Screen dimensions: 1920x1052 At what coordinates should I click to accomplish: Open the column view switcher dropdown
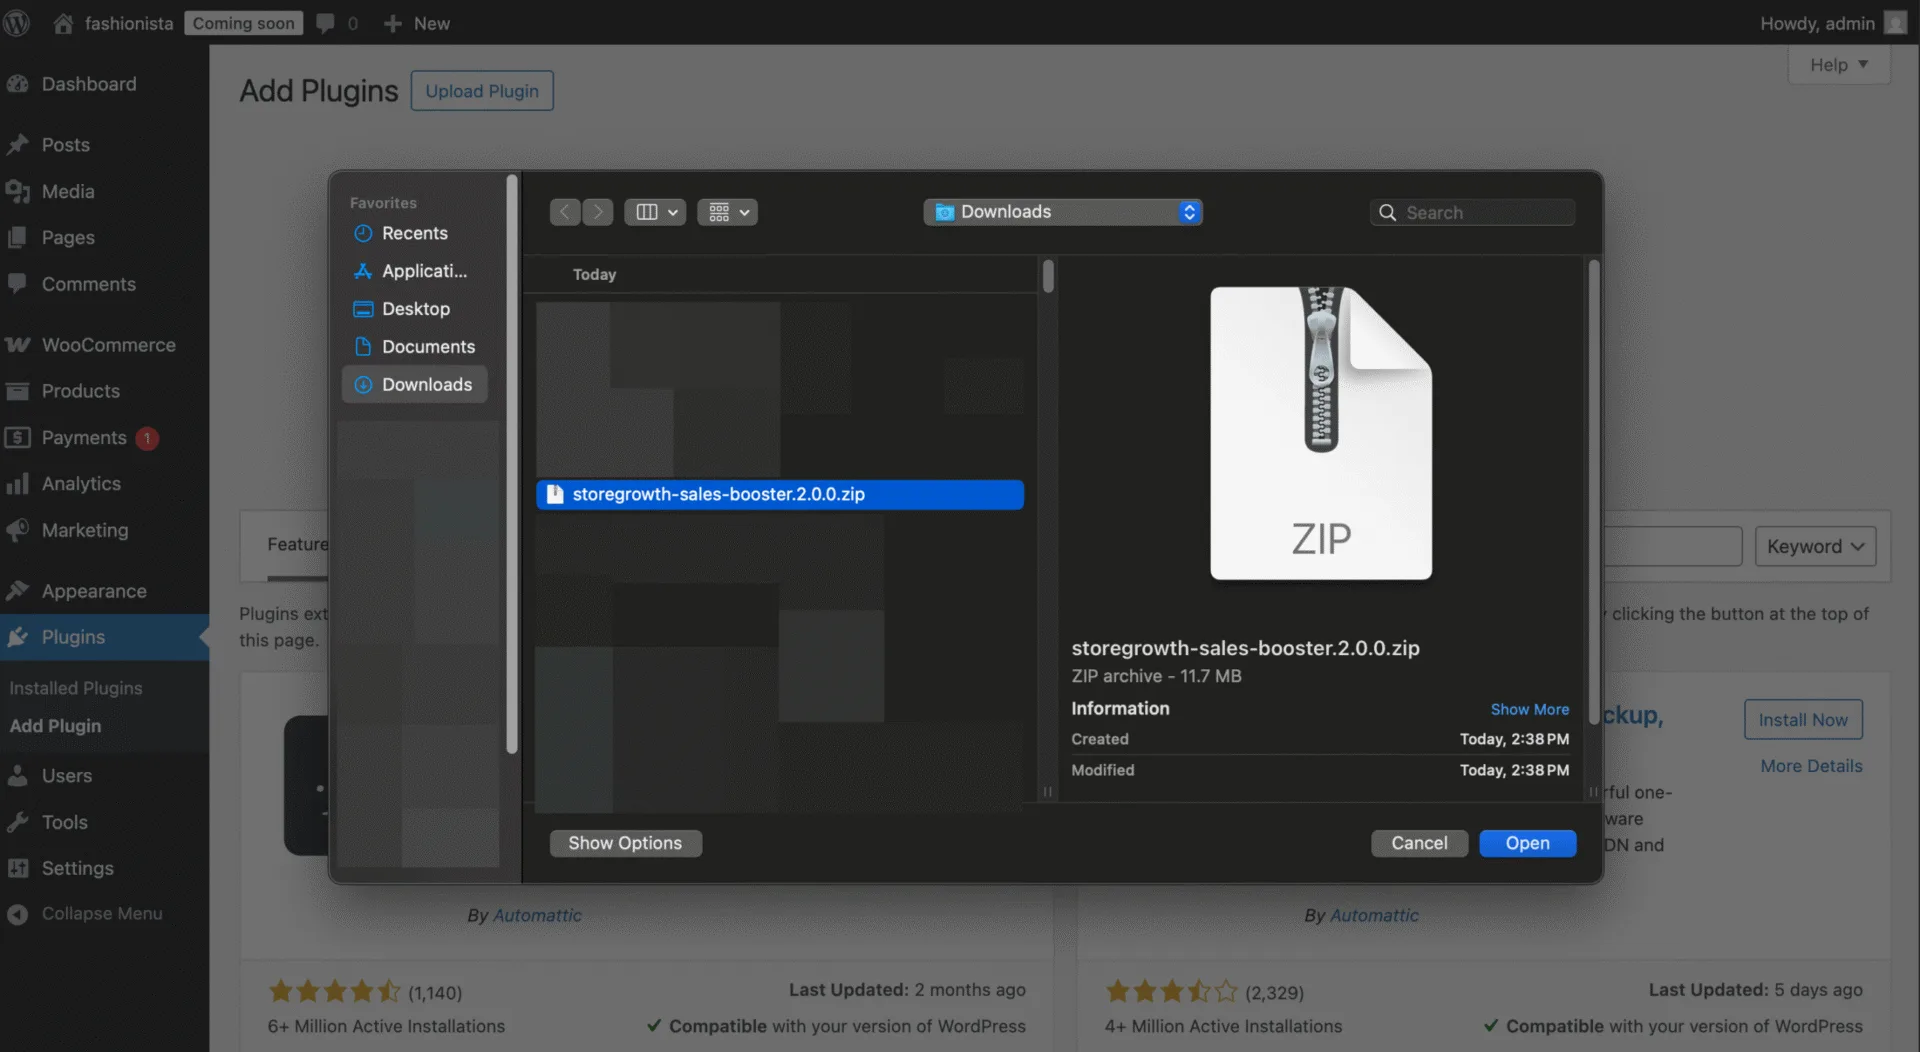(655, 212)
